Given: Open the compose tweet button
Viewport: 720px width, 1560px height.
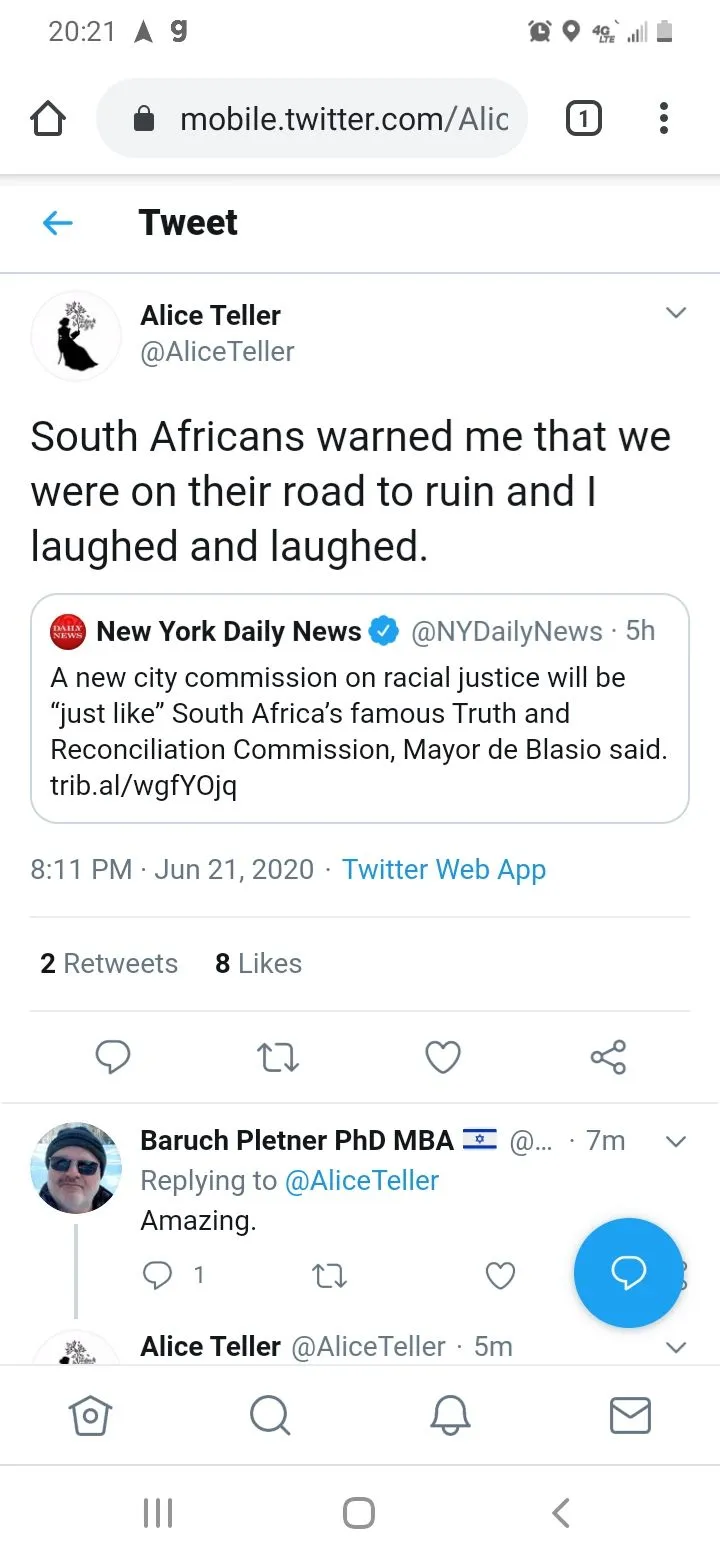Looking at the screenshot, I should pyautogui.click(x=628, y=1273).
